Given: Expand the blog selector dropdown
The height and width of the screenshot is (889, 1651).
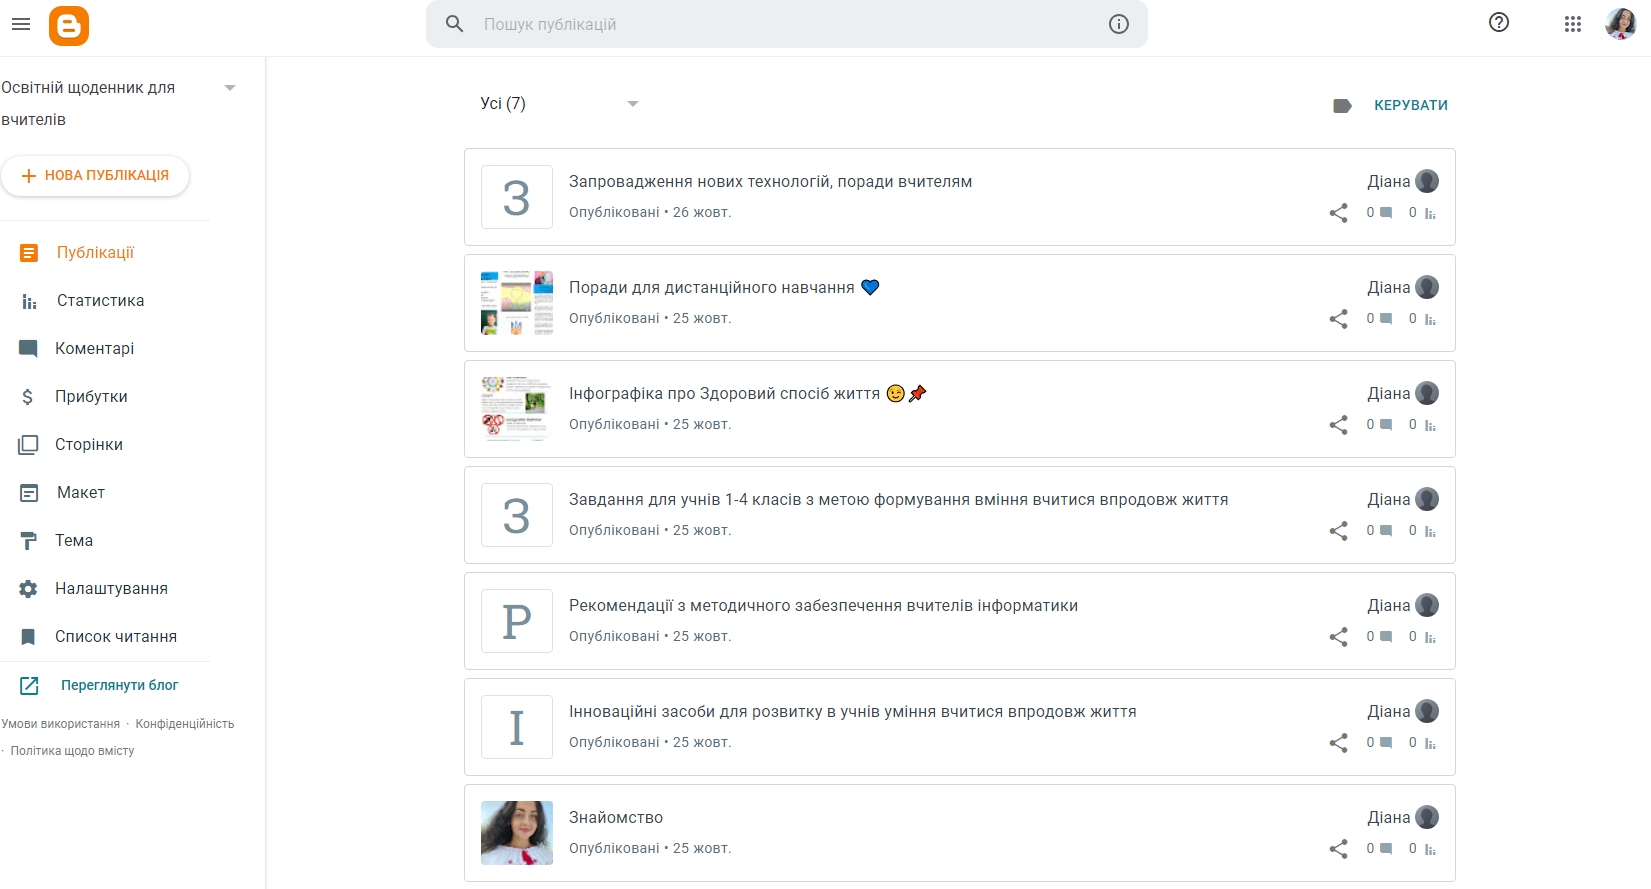Looking at the screenshot, I should point(230,88).
